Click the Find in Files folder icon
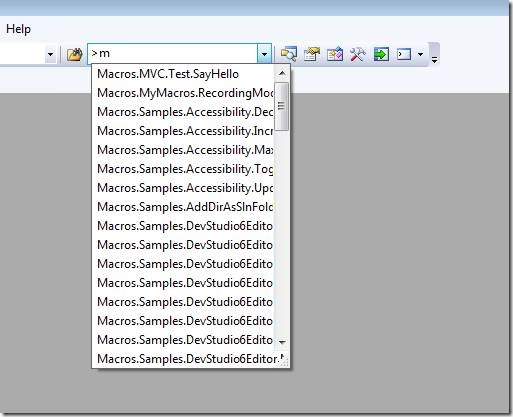The image size is (513, 417). [74, 54]
